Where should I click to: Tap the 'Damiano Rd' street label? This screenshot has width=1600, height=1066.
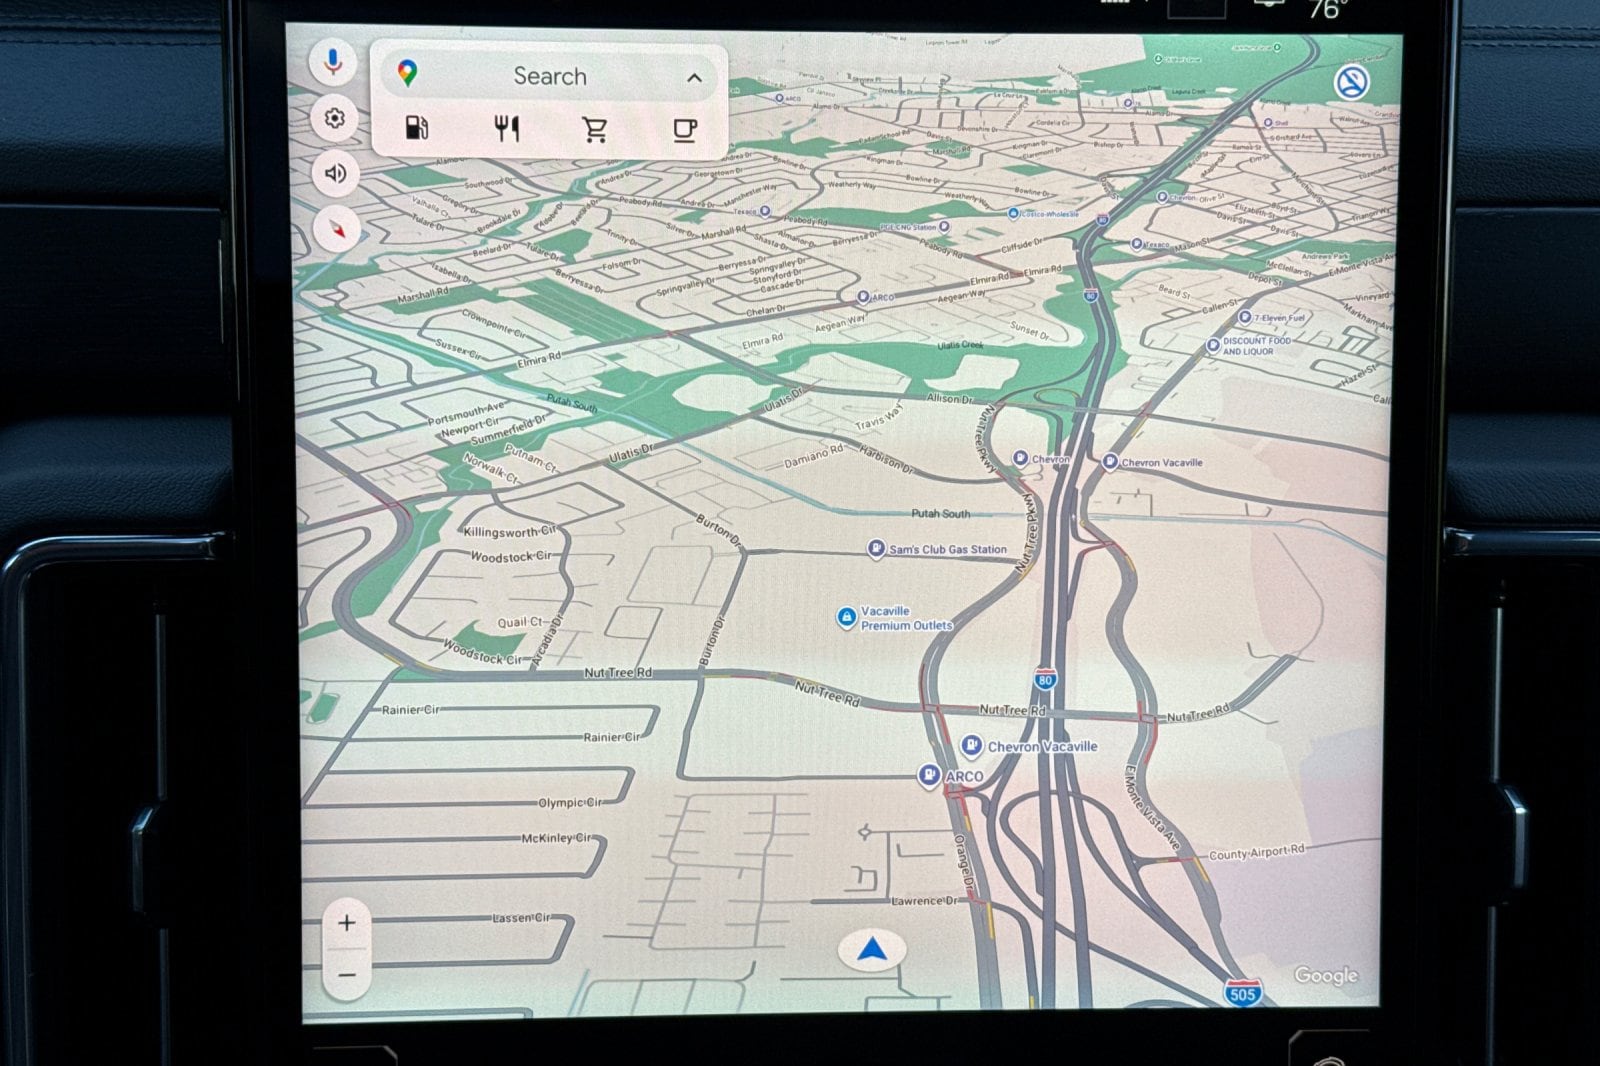(x=813, y=456)
